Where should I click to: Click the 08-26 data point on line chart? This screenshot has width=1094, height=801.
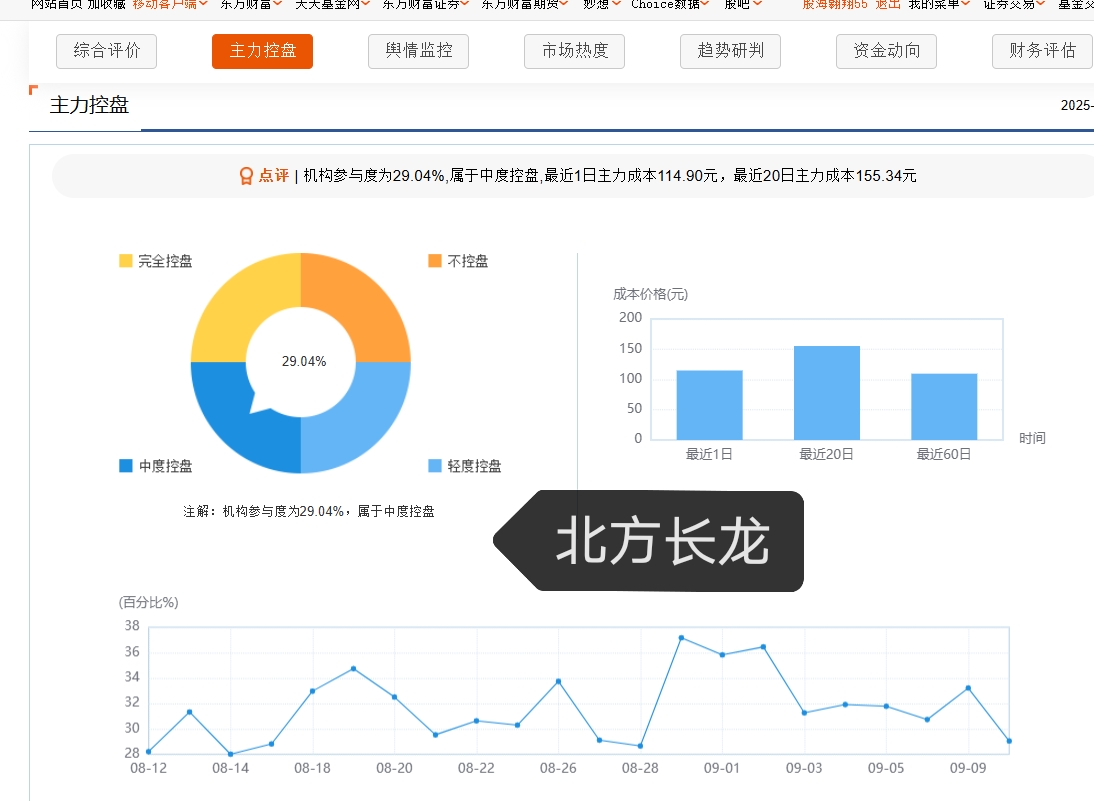[558, 681]
